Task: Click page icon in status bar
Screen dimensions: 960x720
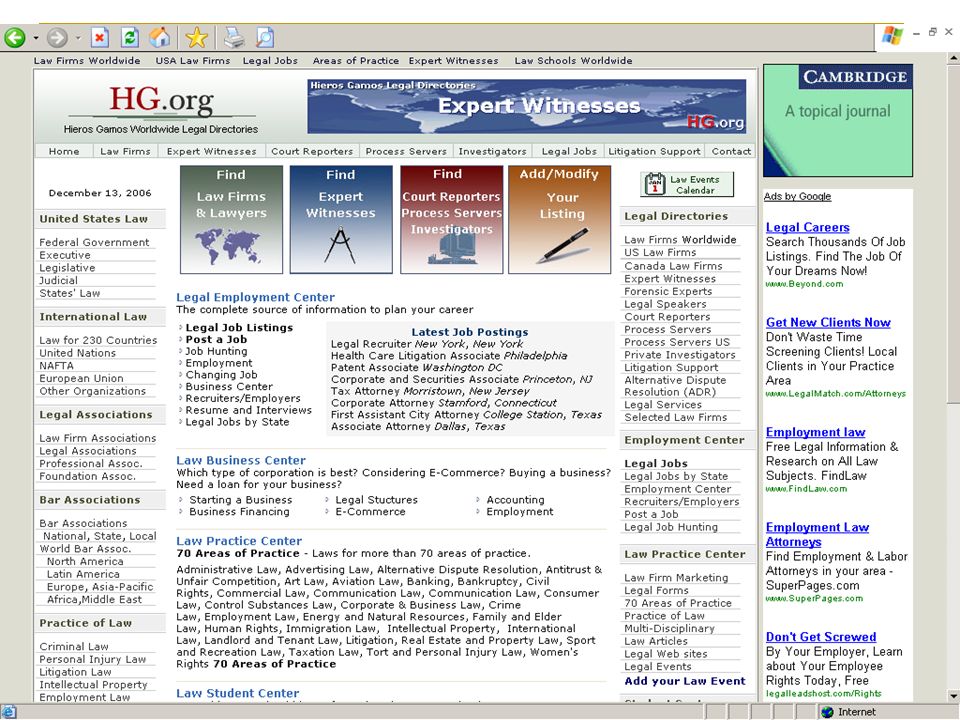Action: (8, 711)
